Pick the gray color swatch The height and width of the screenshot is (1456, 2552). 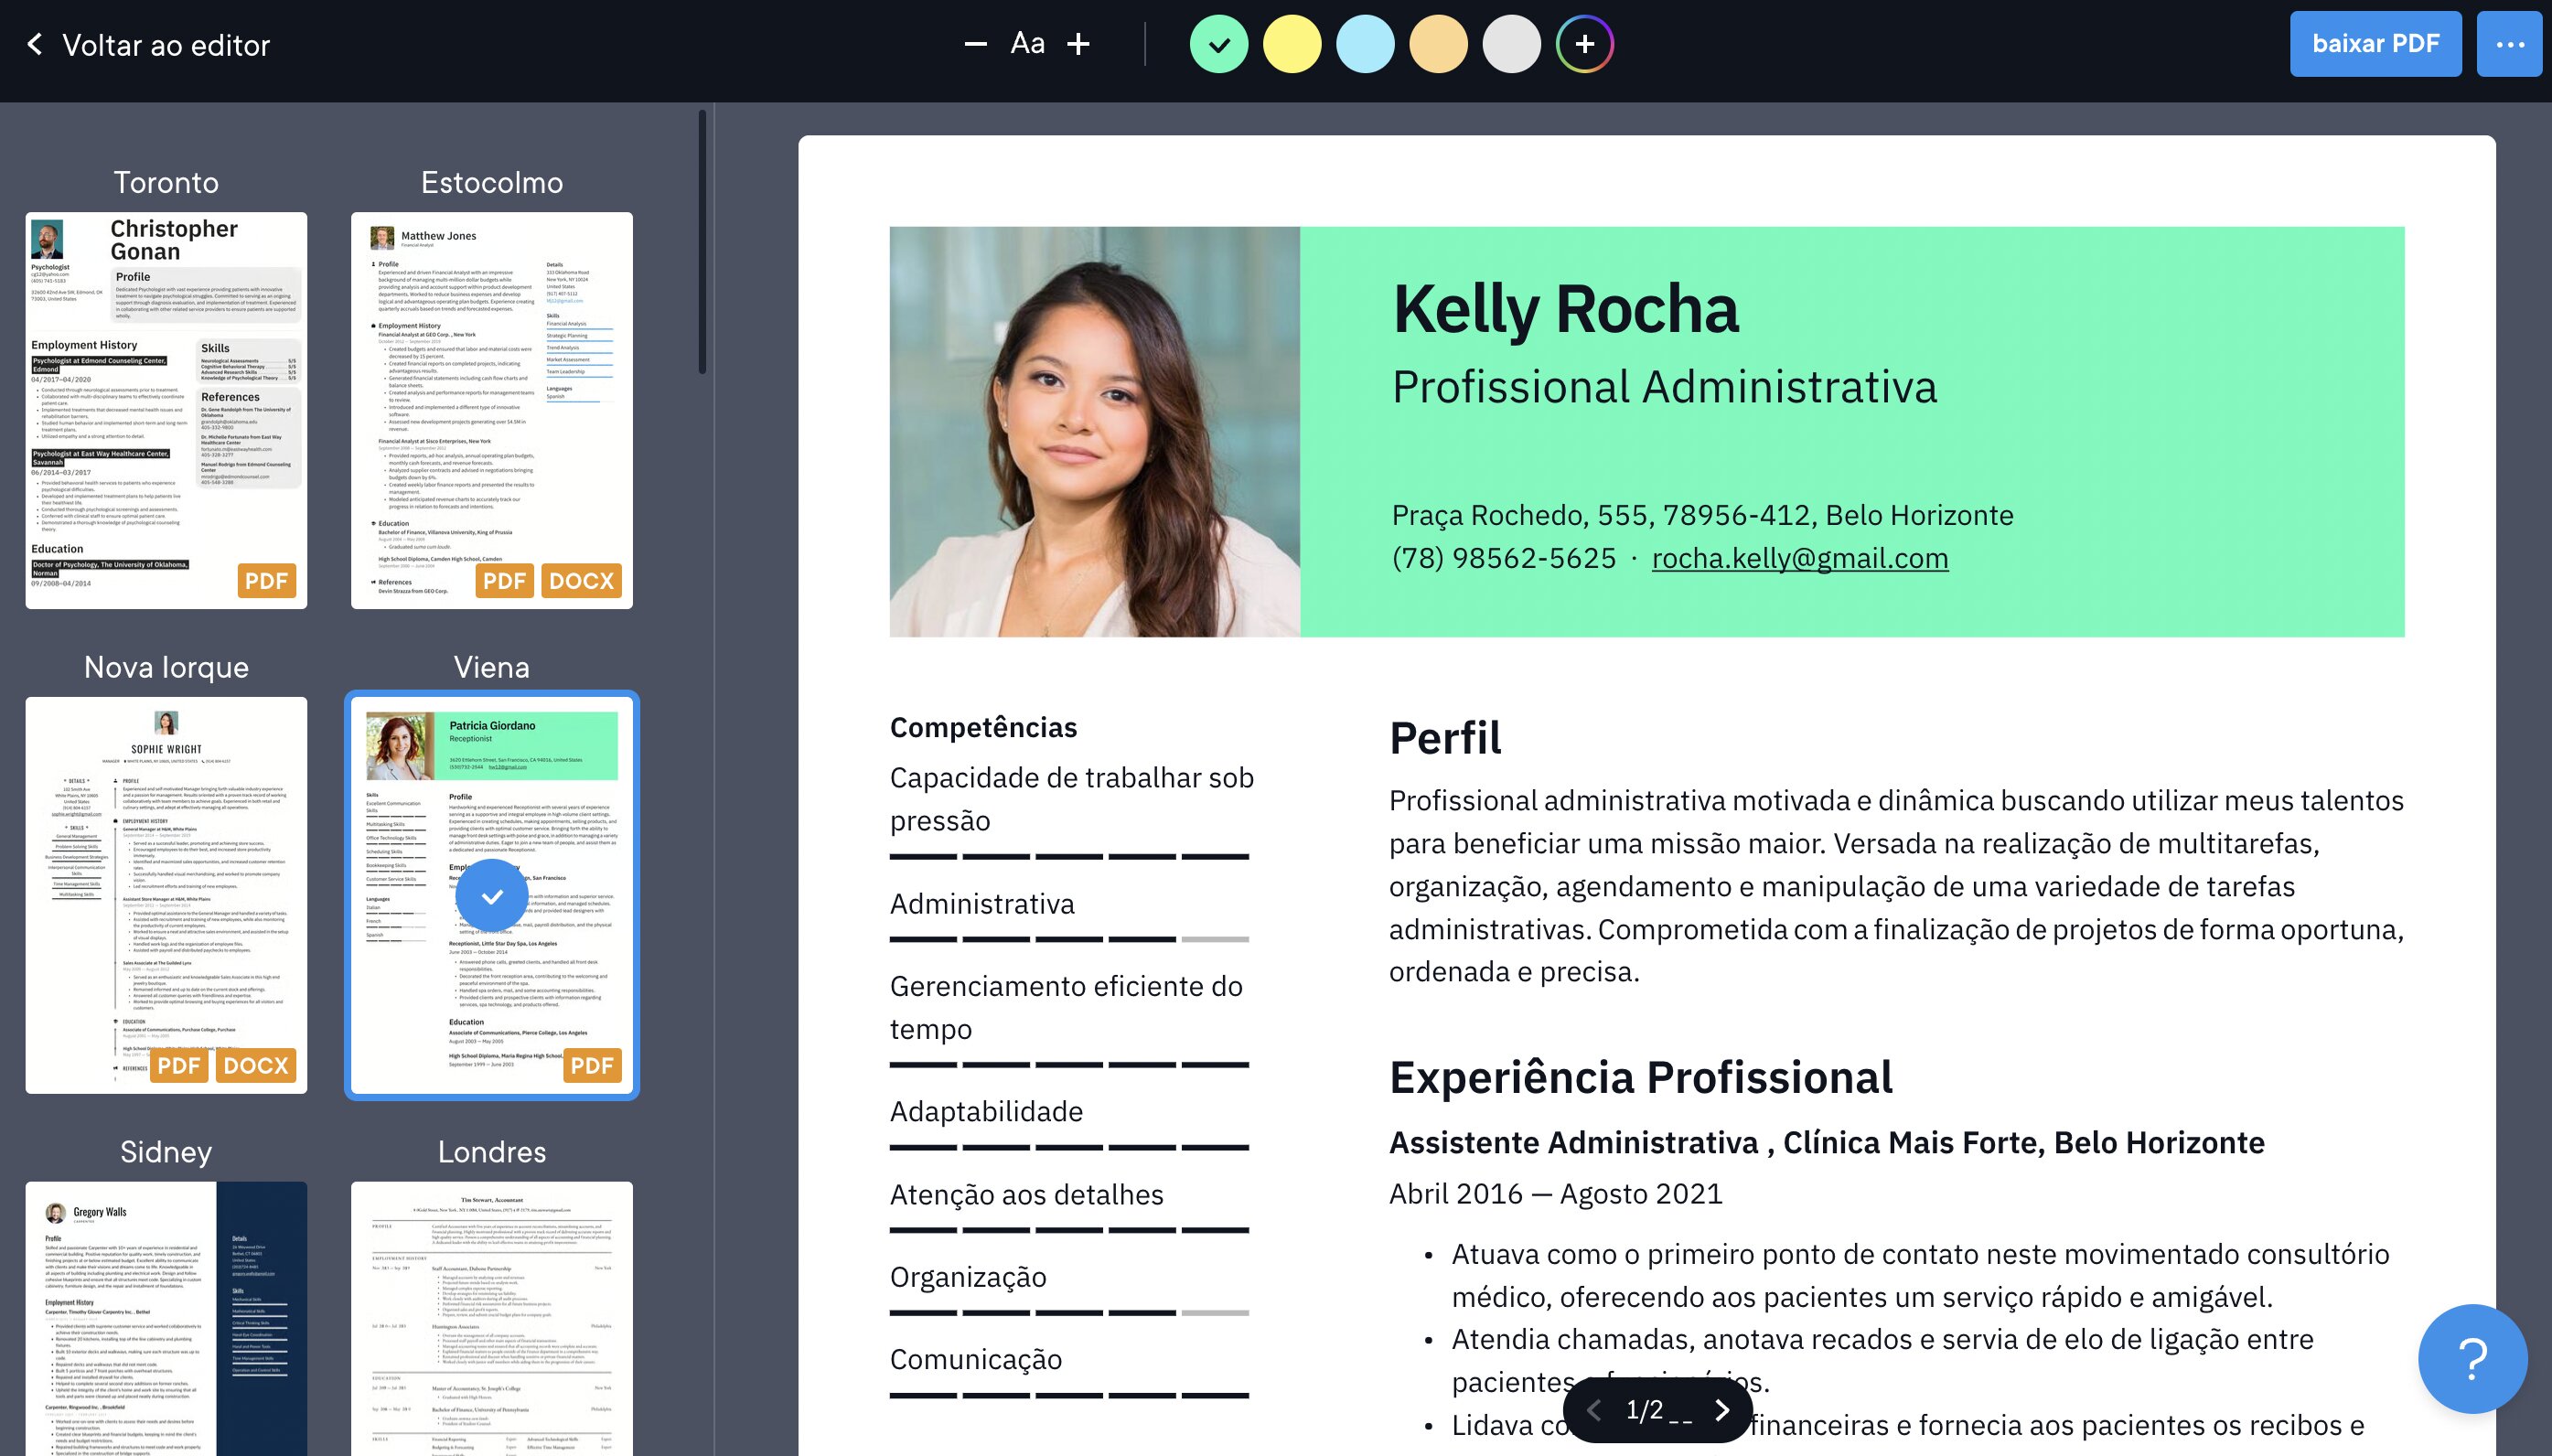(x=1511, y=44)
